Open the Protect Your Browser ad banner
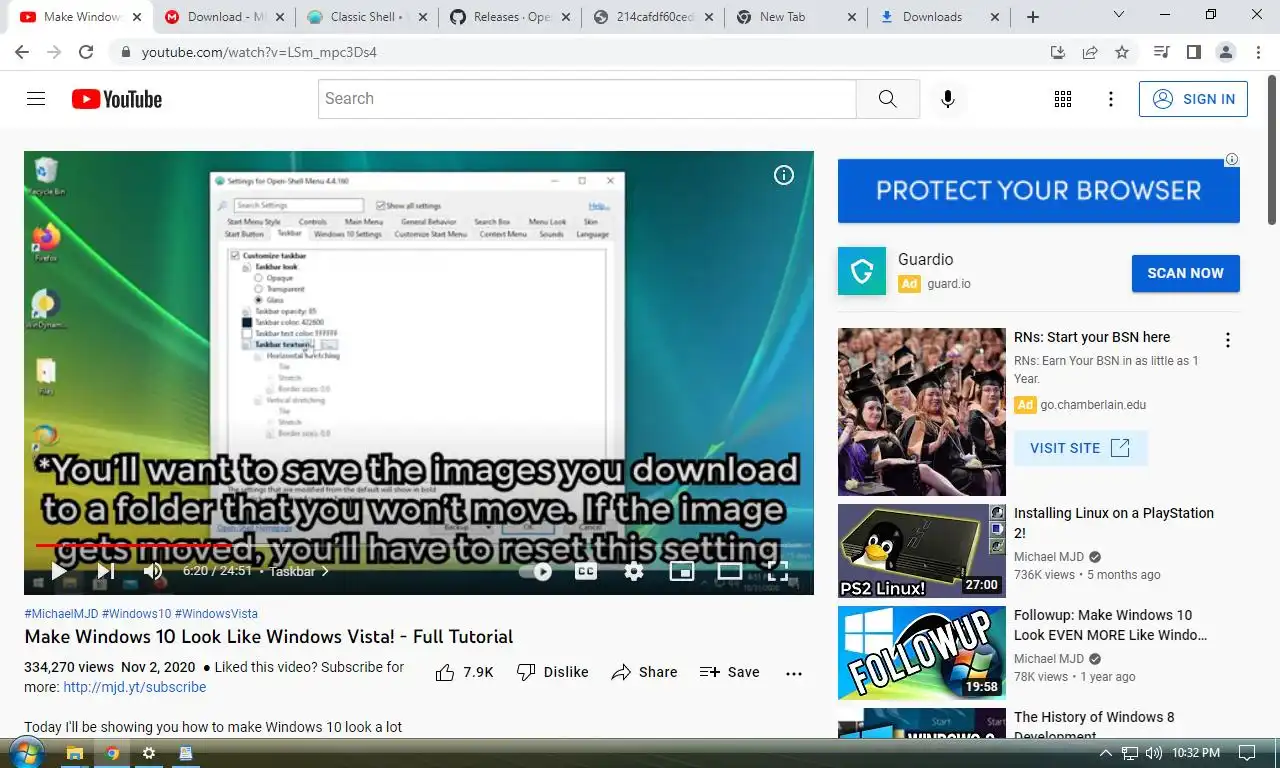 point(1038,190)
